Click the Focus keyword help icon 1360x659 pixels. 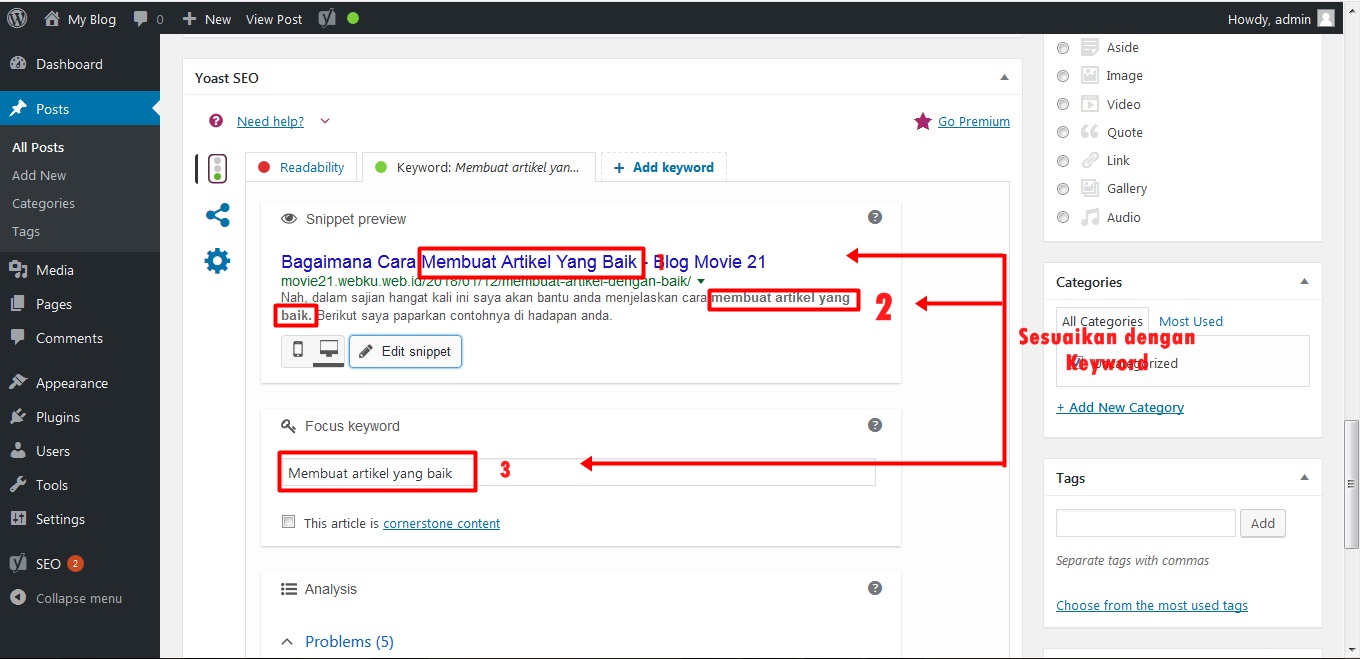click(x=875, y=425)
